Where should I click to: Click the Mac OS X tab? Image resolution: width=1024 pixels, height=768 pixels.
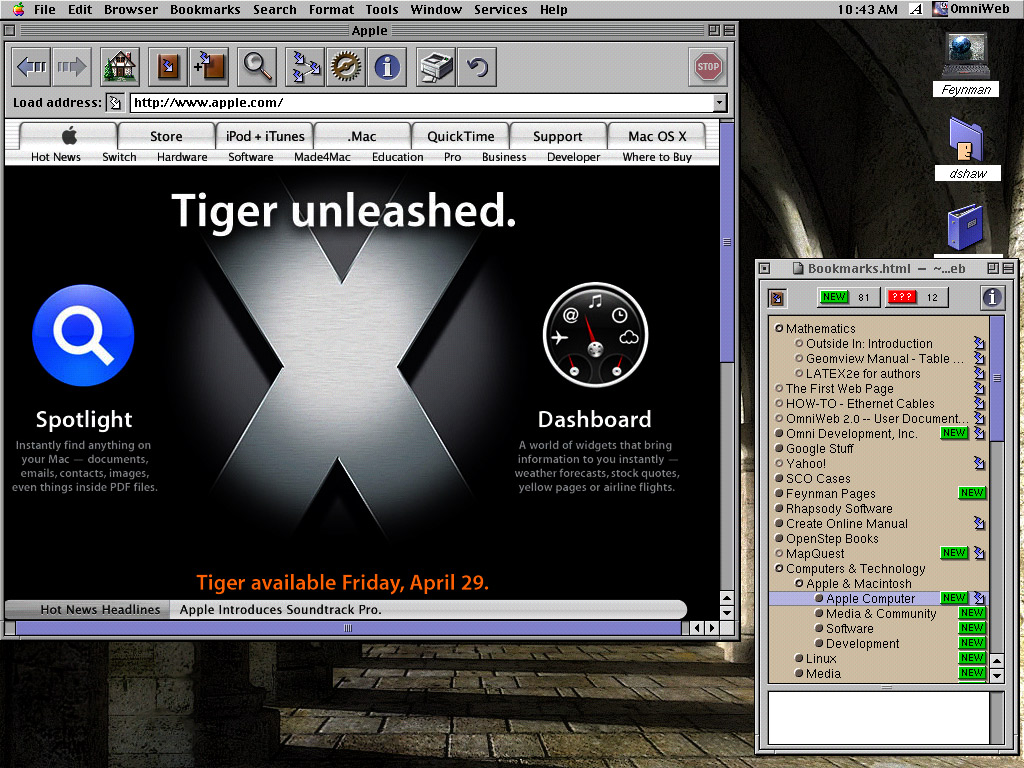tap(657, 136)
